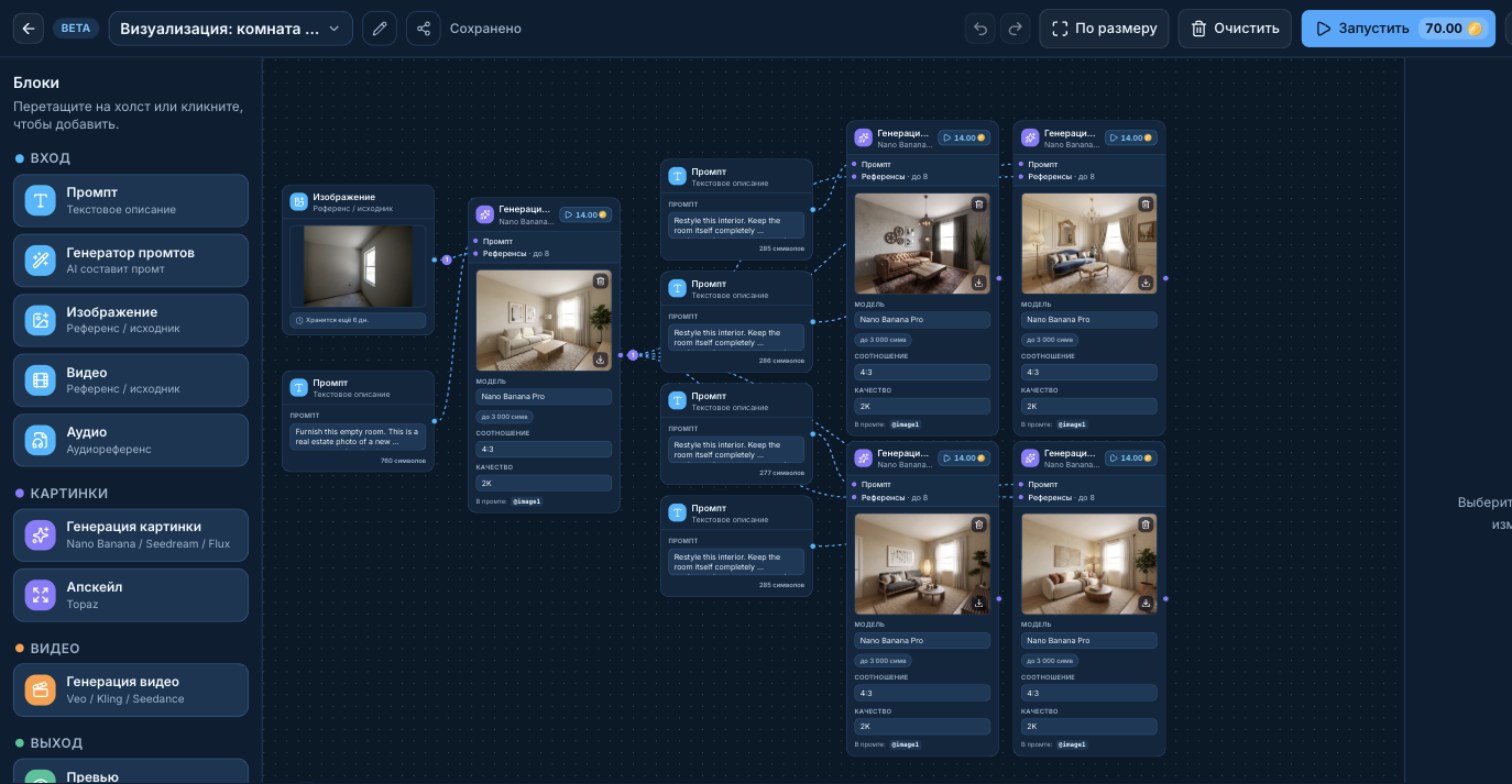Screen dimensions: 1512x784
Task: Click the "Хранится ещё 6 дн." storage notice
Action: pyautogui.click(x=358, y=321)
